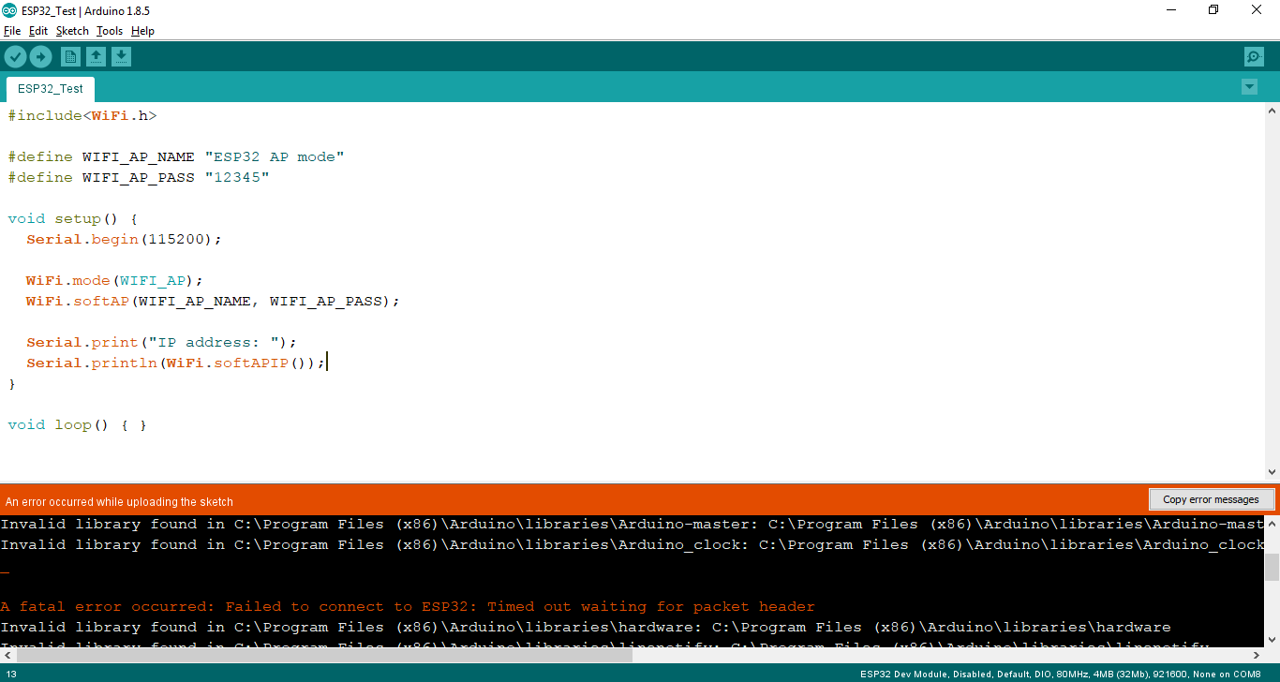
Task: Click the "Serial.begin(115200);" line
Action: click(x=124, y=240)
